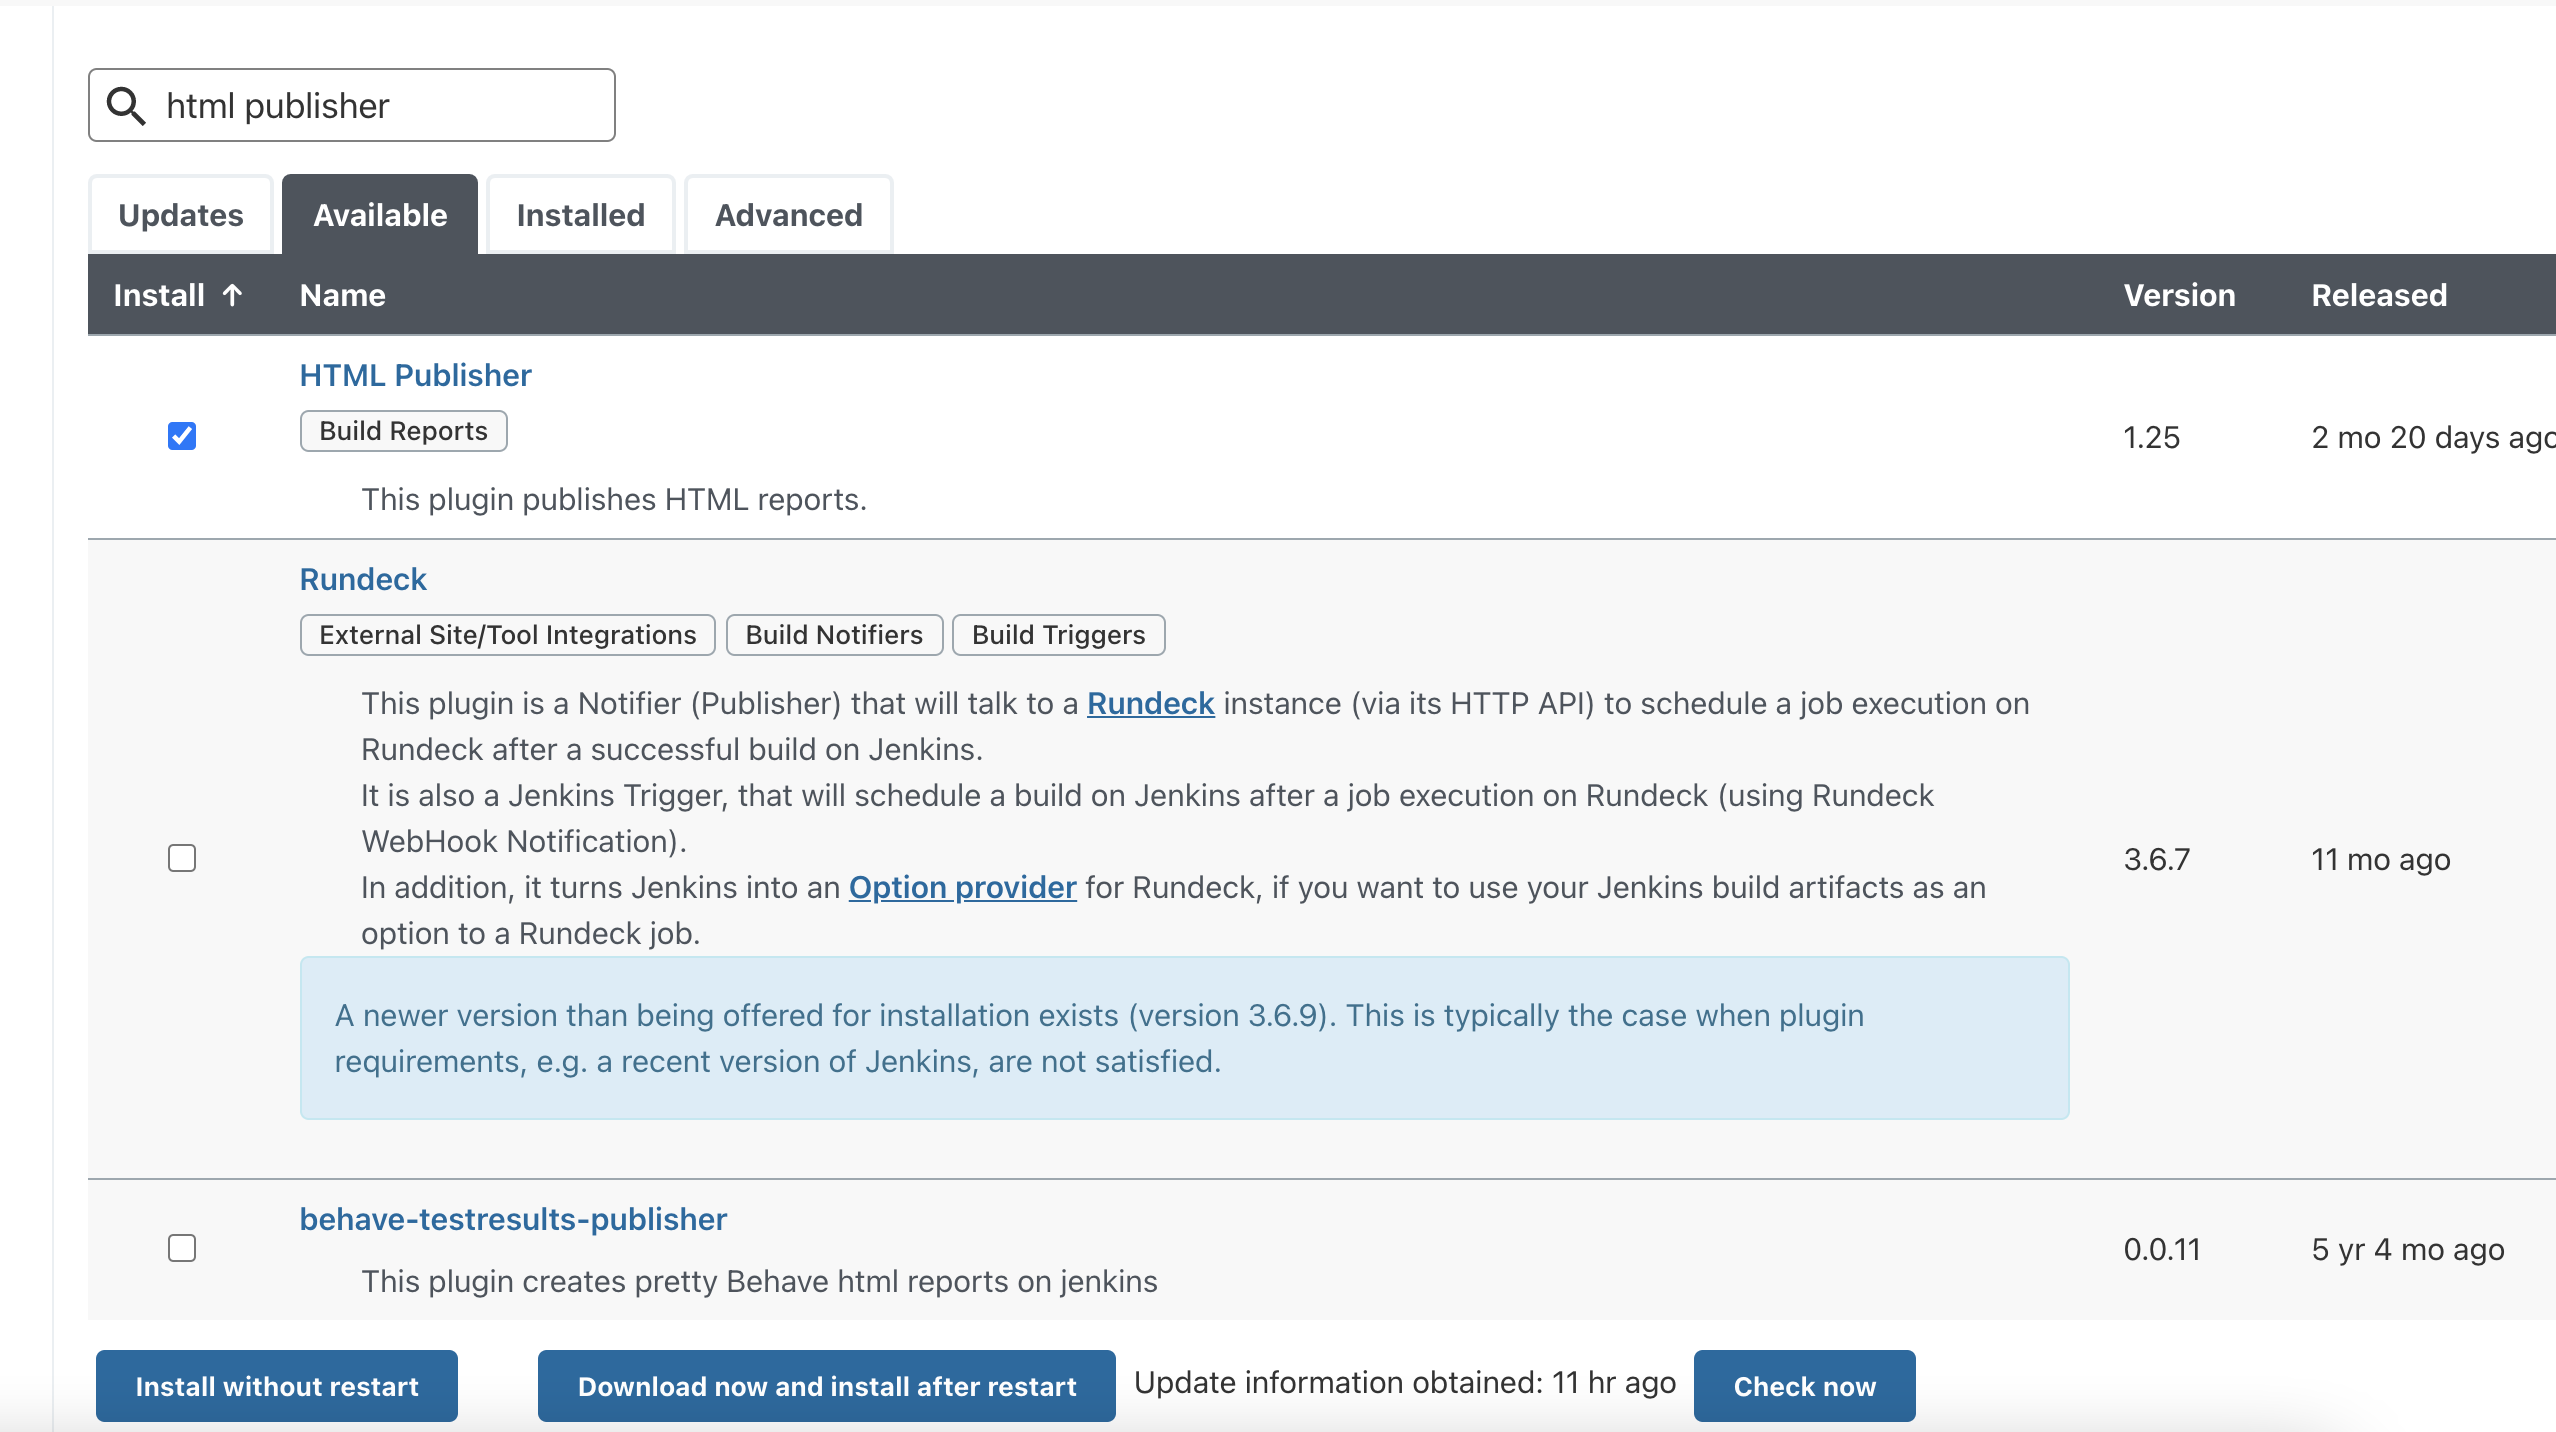Go to the Advanced tab
Viewport: 2556px width, 1432px height.
(x=788, y=215)
